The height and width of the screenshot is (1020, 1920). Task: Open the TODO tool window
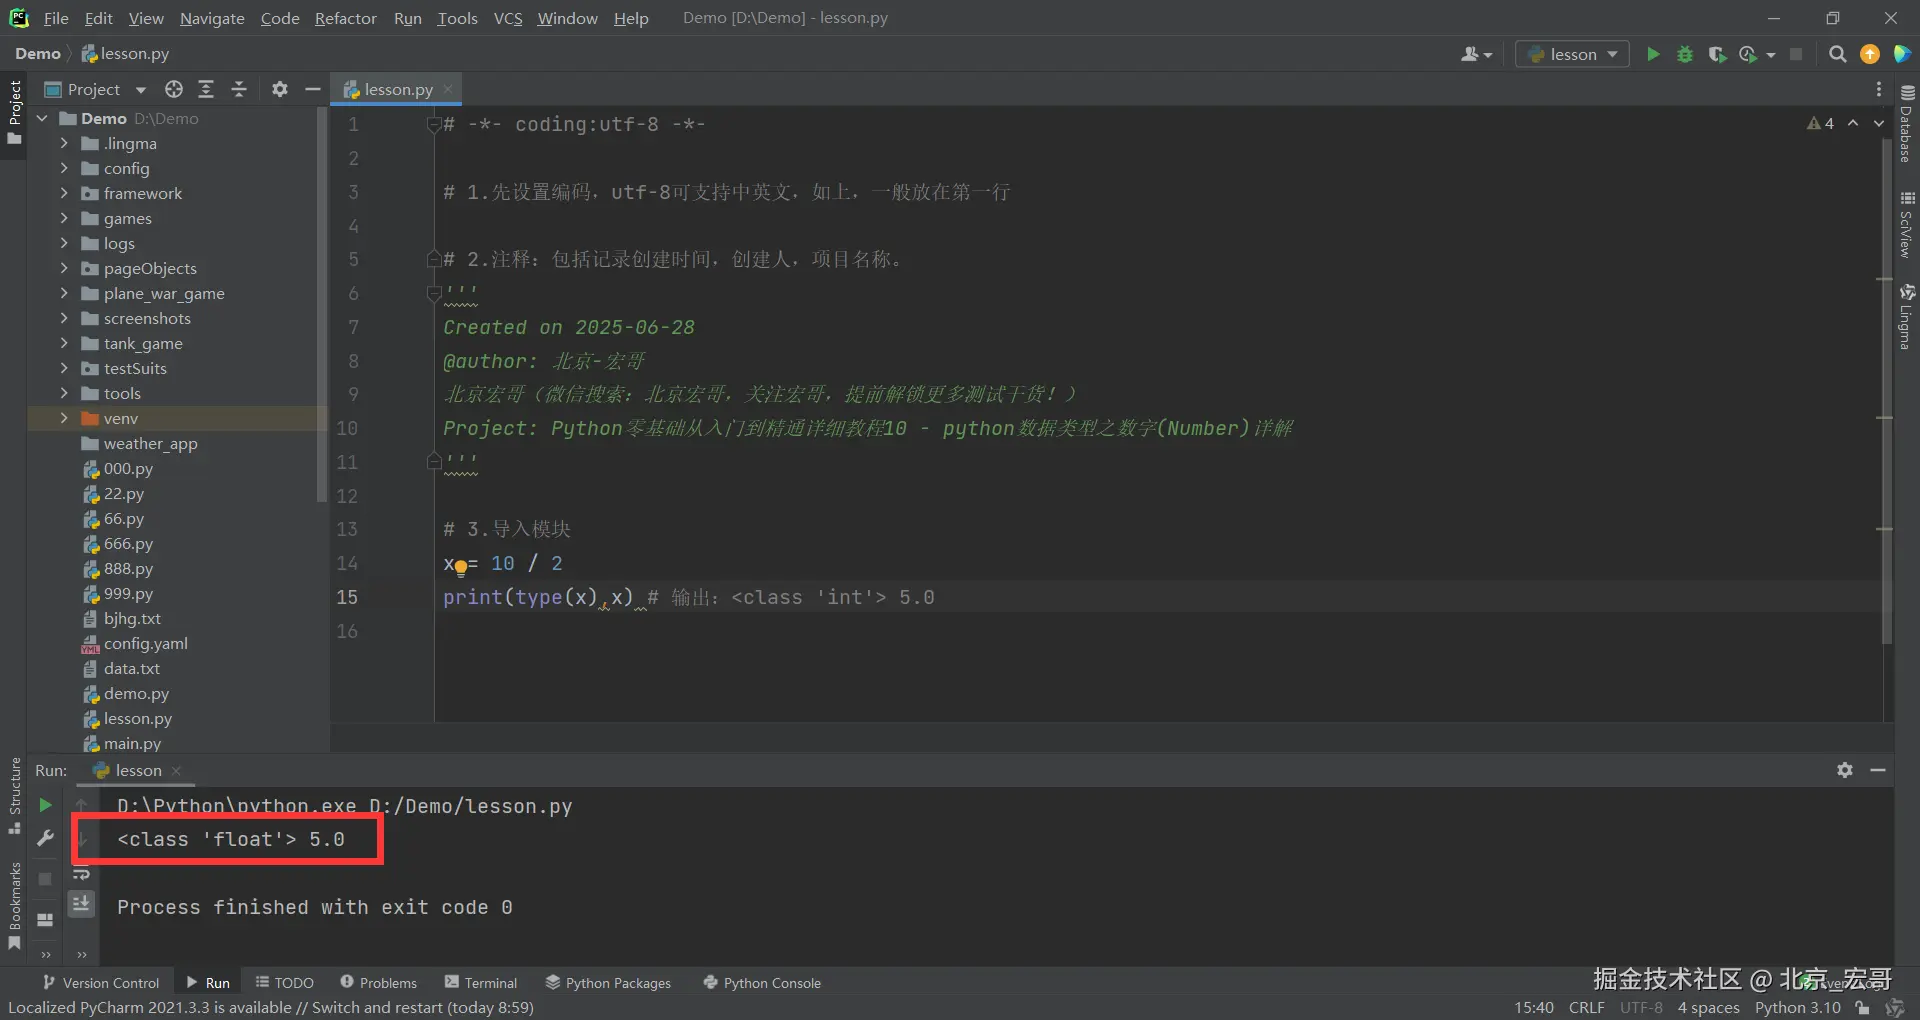(x=284, y=983)
